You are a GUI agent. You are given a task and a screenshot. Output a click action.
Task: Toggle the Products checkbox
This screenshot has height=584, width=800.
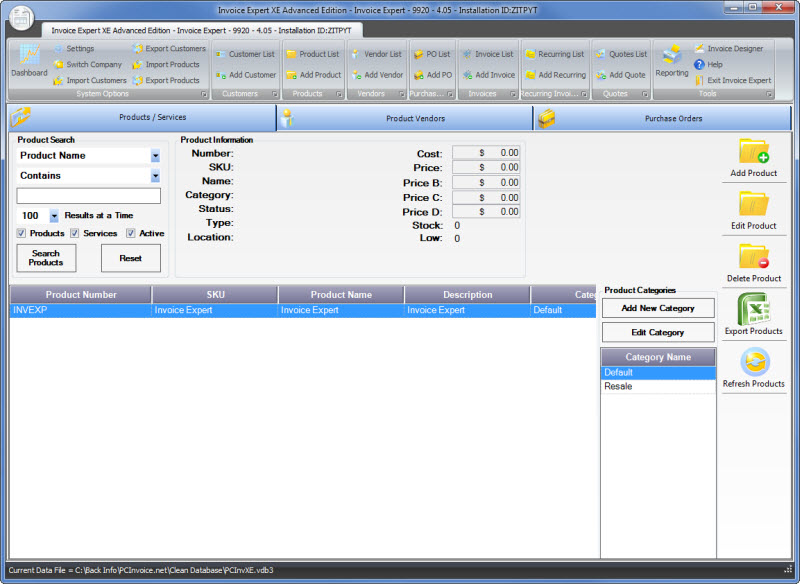(x=21, y=233)
